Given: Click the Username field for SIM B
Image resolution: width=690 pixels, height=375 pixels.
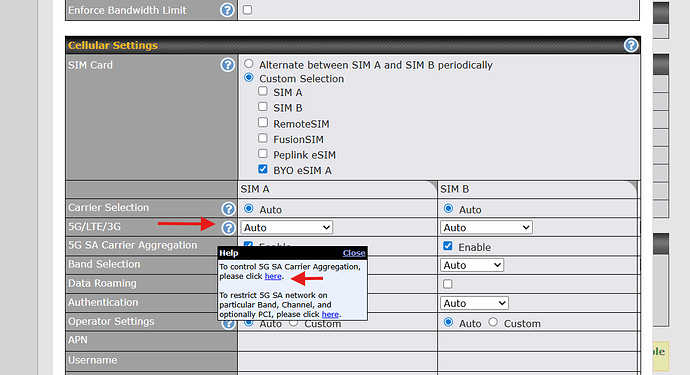Looking at the screenshot, I should [537, 361].
